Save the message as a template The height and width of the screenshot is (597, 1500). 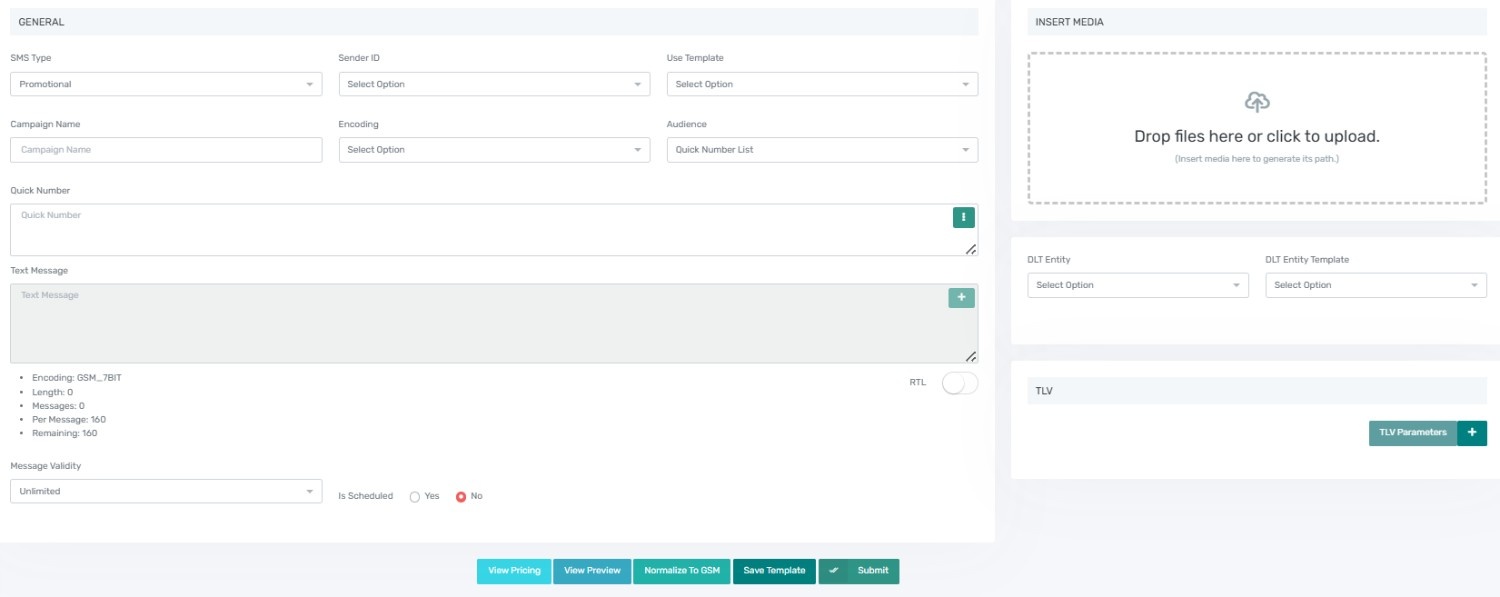pos(774,571)
